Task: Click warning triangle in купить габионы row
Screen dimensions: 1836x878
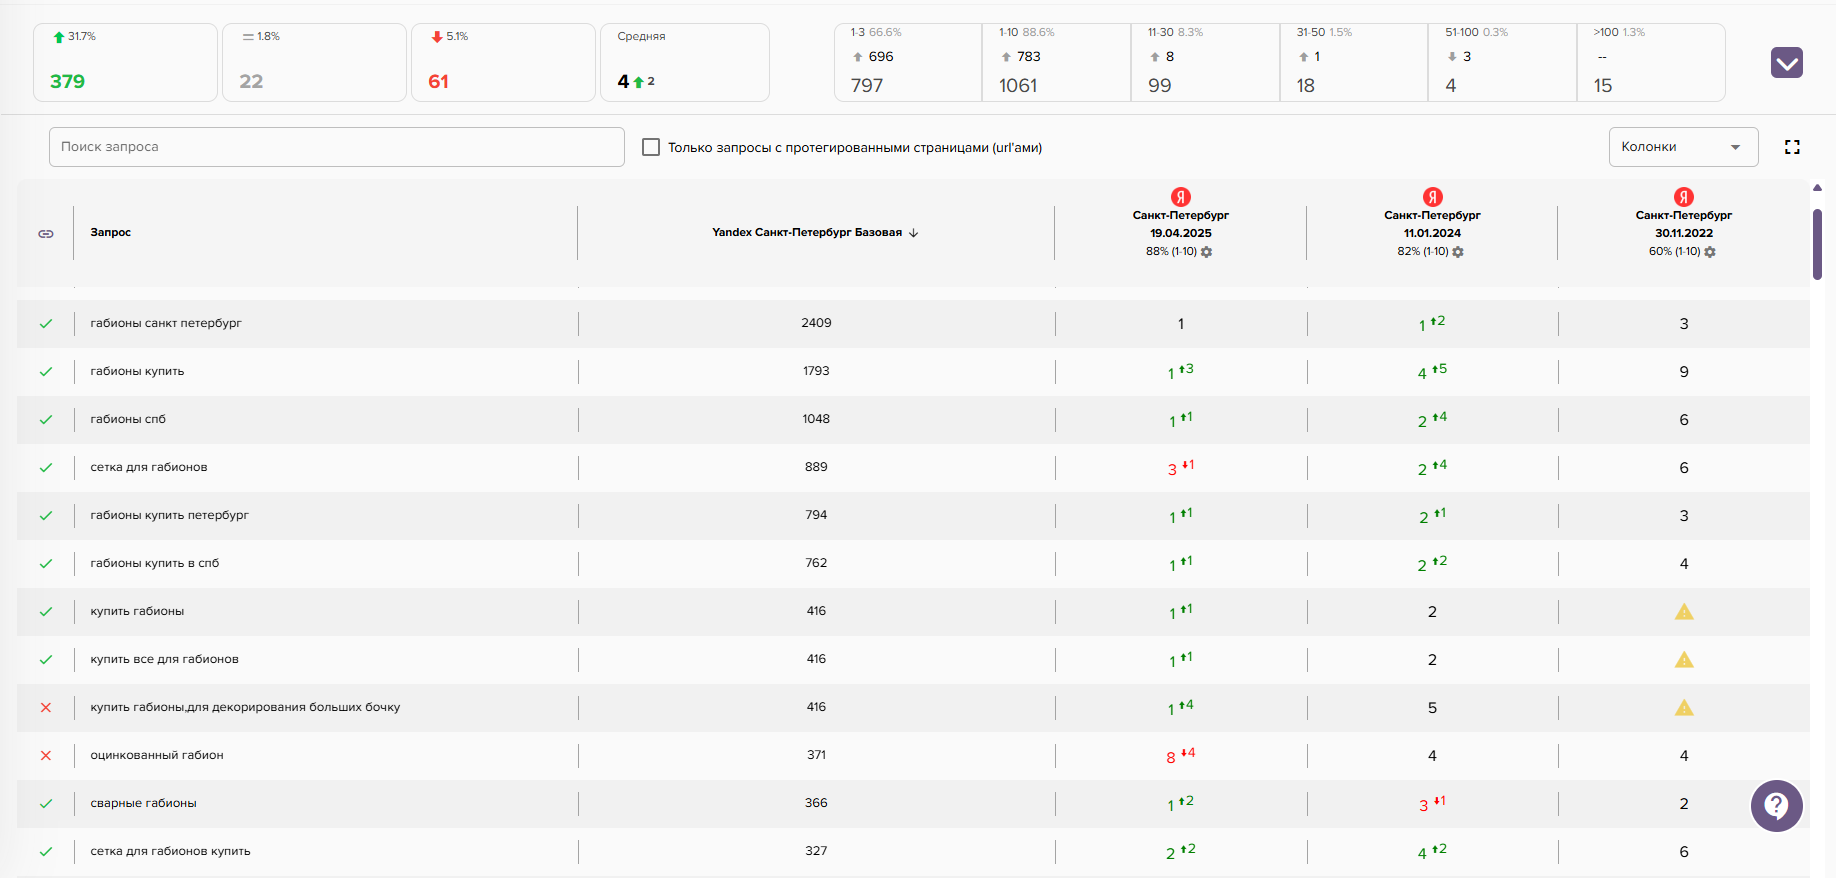Action: pos(1684,612)
